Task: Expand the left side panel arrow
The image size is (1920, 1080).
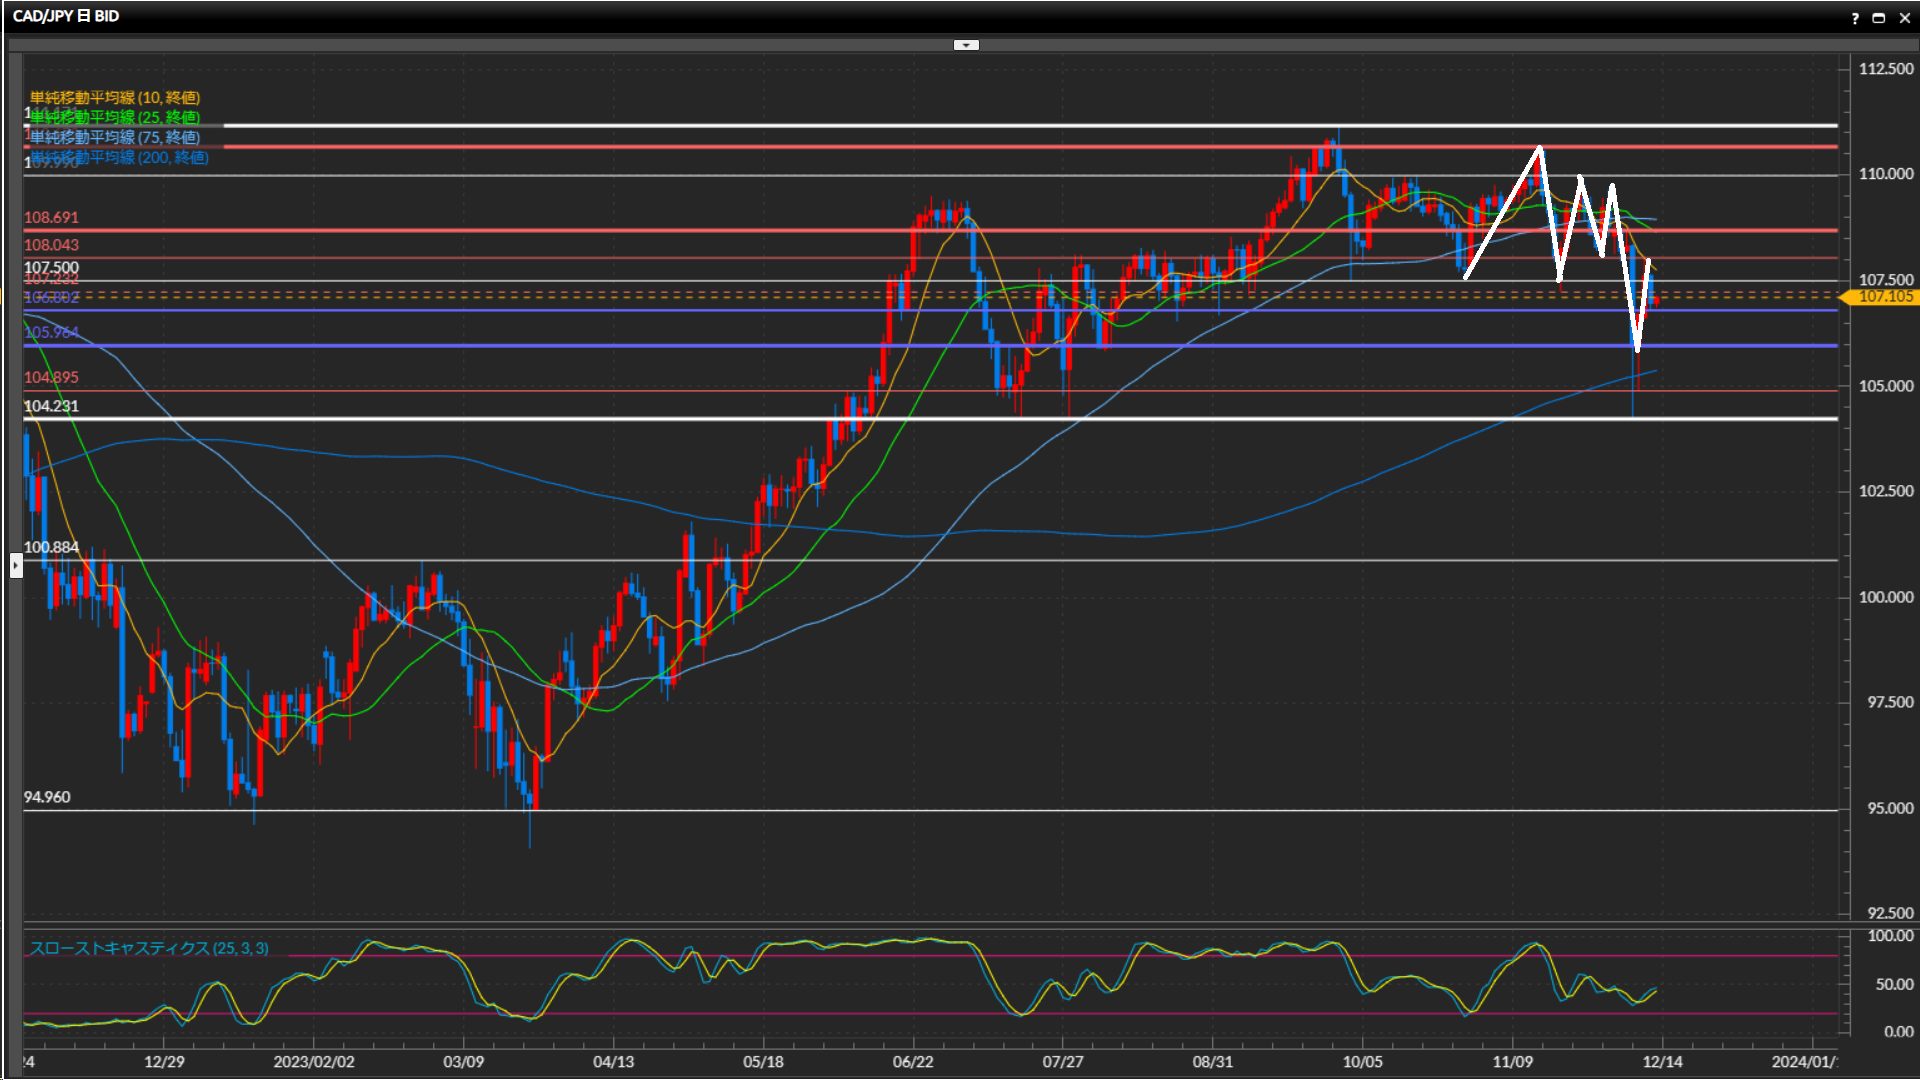Action: point(16,566)
